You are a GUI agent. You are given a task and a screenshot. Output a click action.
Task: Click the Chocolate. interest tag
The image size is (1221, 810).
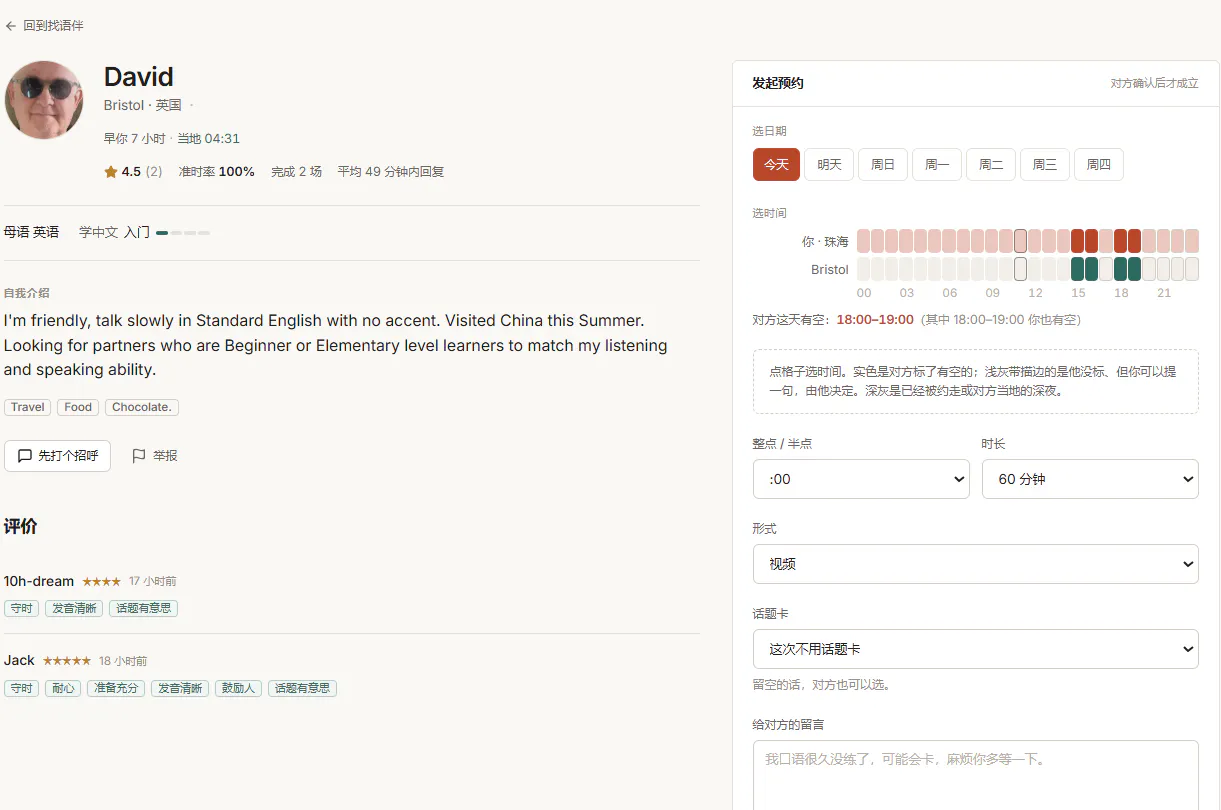coord(142,407)
